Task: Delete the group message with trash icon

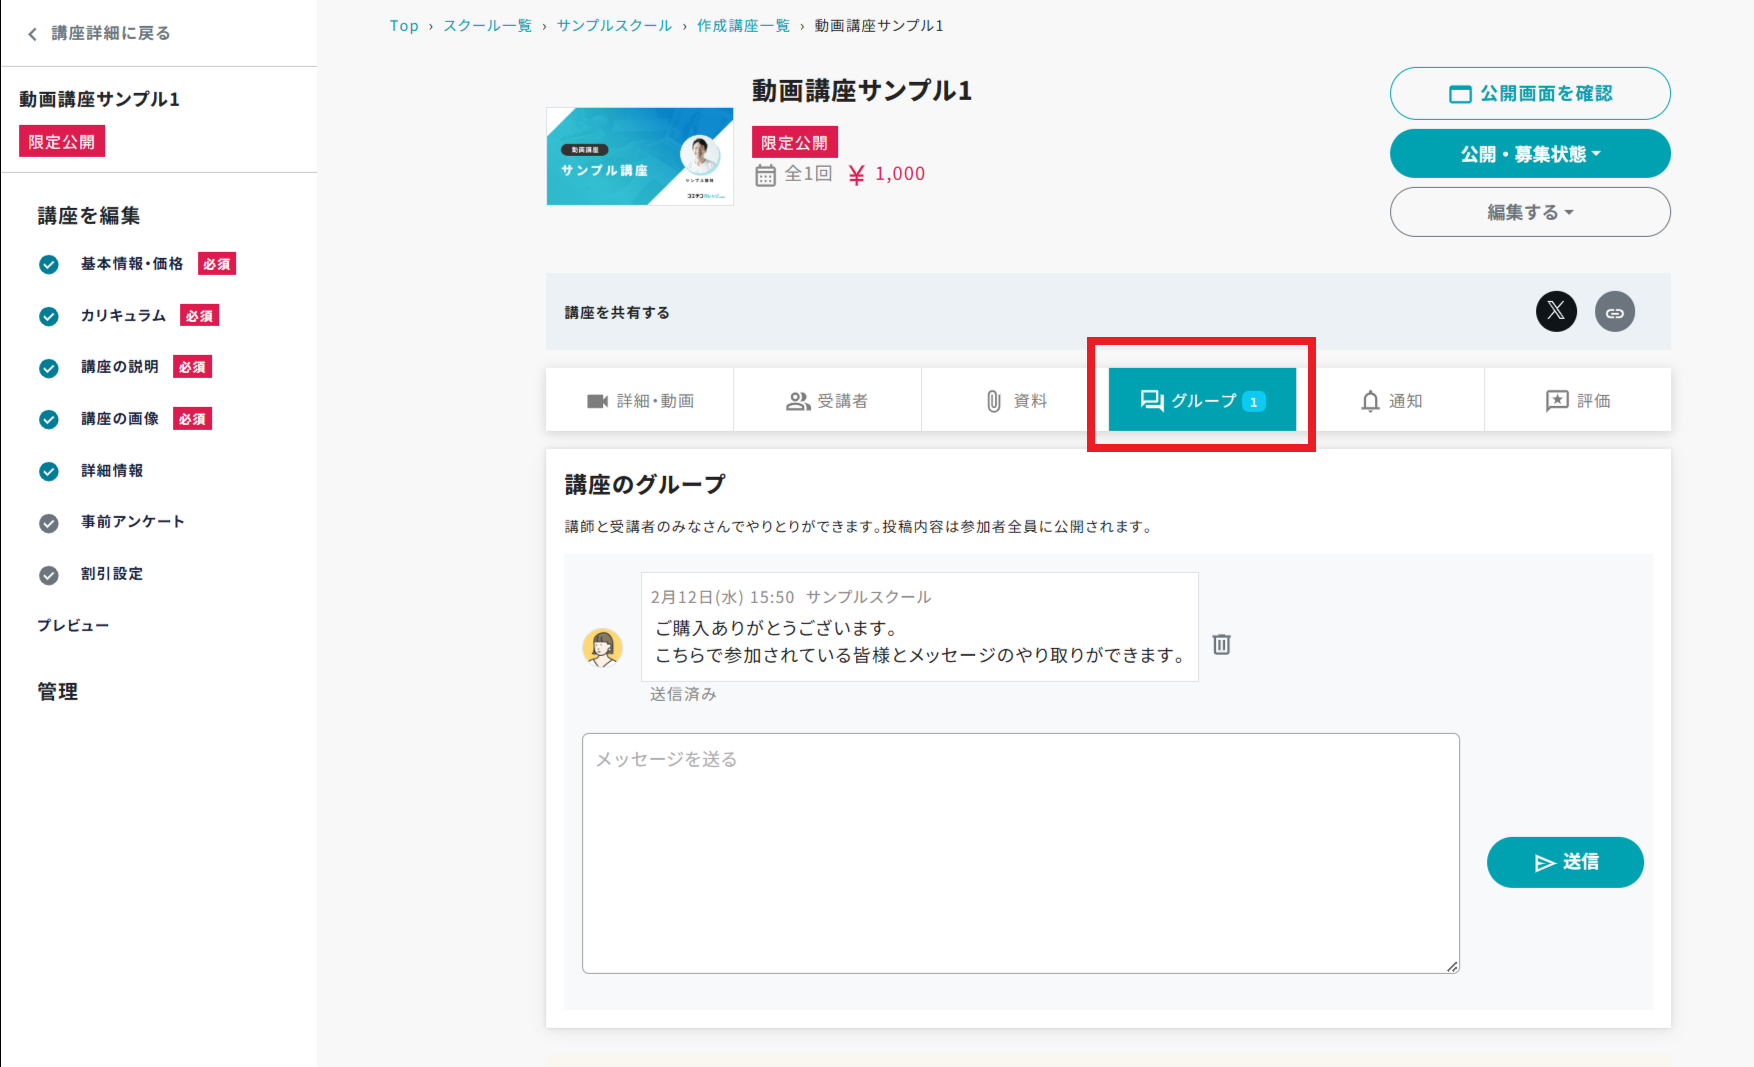Action: (x=1221, y=644)
